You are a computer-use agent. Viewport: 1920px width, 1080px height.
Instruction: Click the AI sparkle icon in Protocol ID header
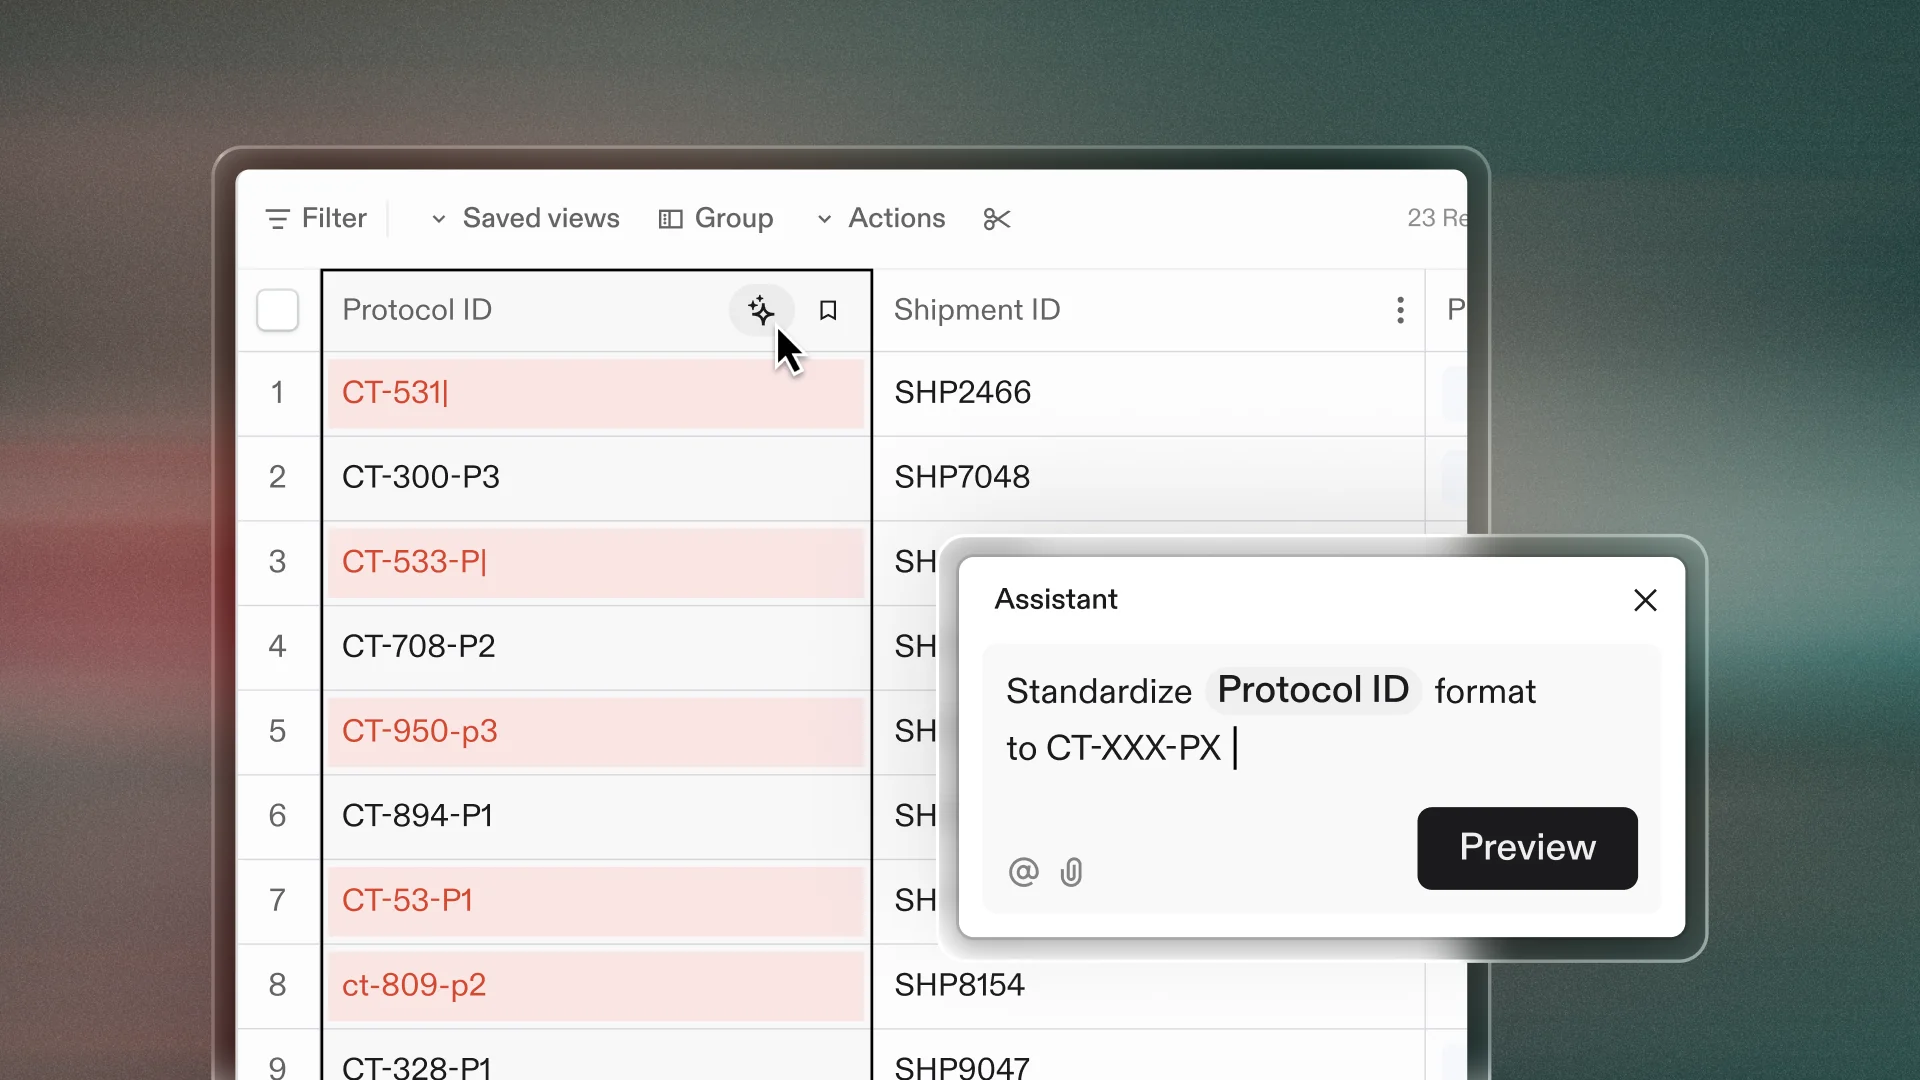pyautogui.click(x=761, y=310)
